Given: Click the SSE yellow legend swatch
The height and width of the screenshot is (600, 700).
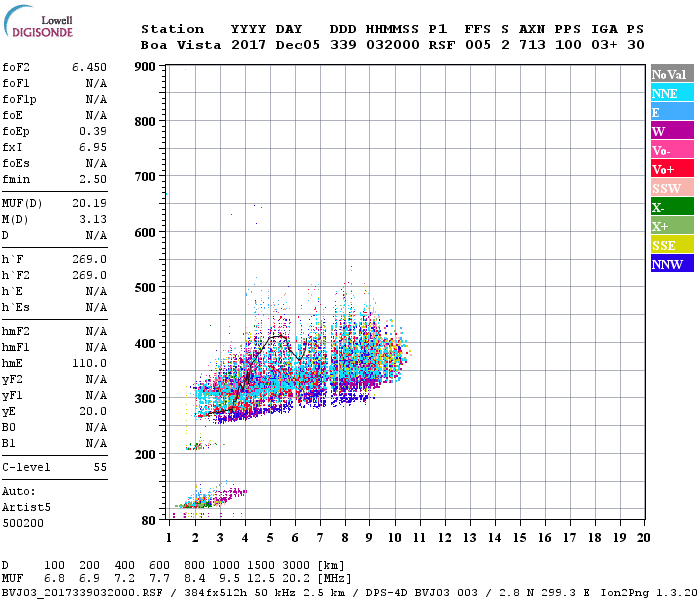Looking at the screenshot, I should tap(672, 245).
